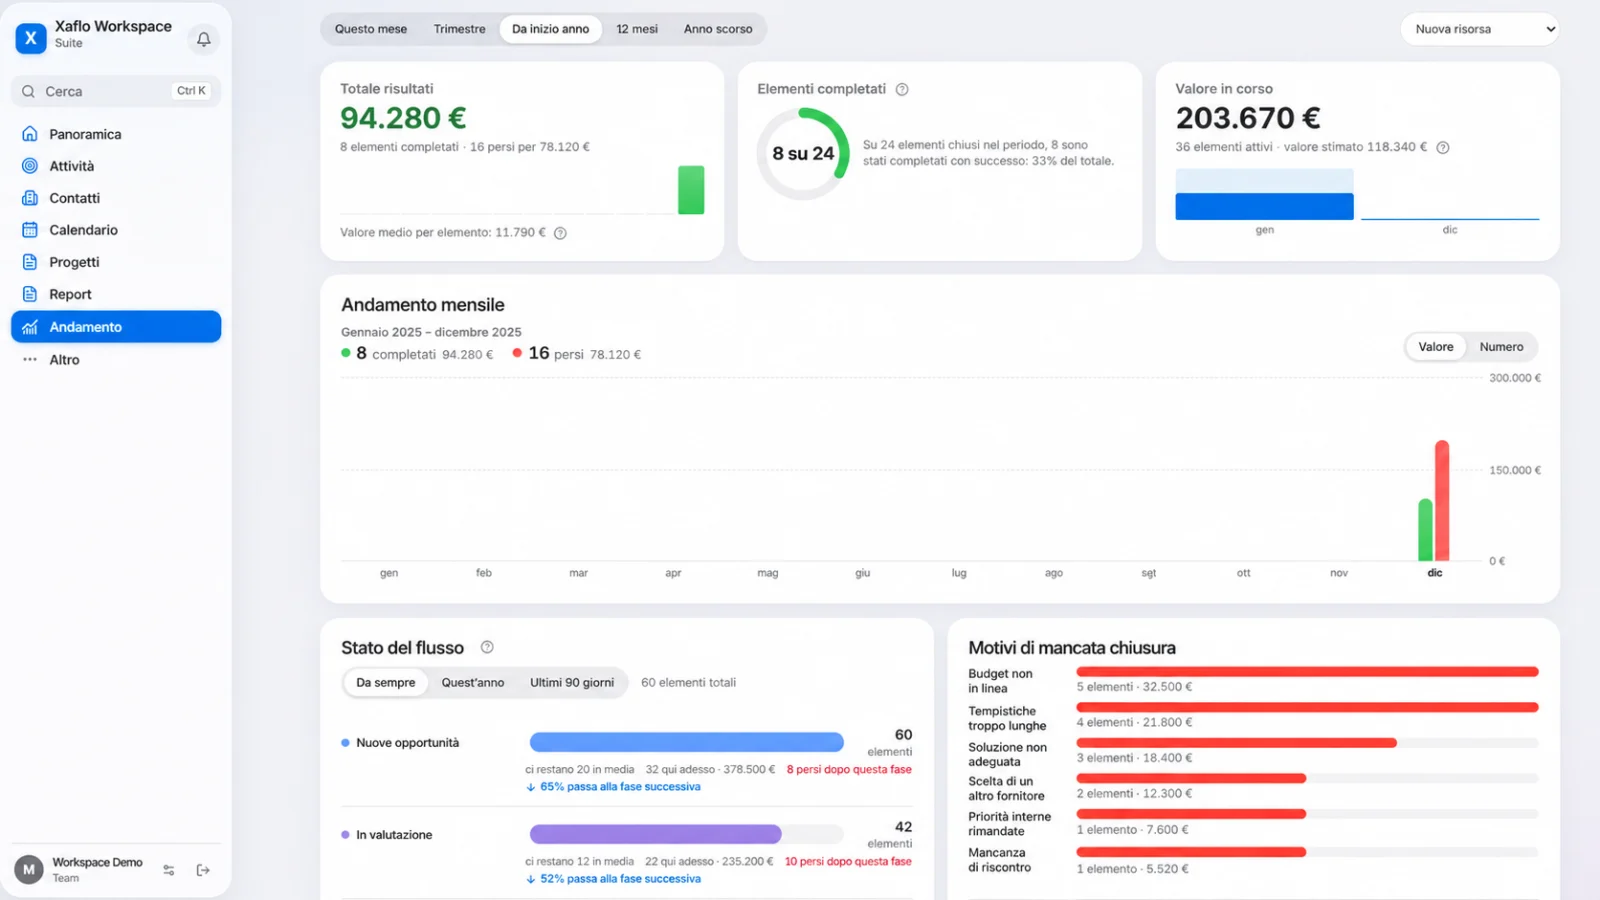
Task: Switch chart to Numero view
Action: [1501, 347]
